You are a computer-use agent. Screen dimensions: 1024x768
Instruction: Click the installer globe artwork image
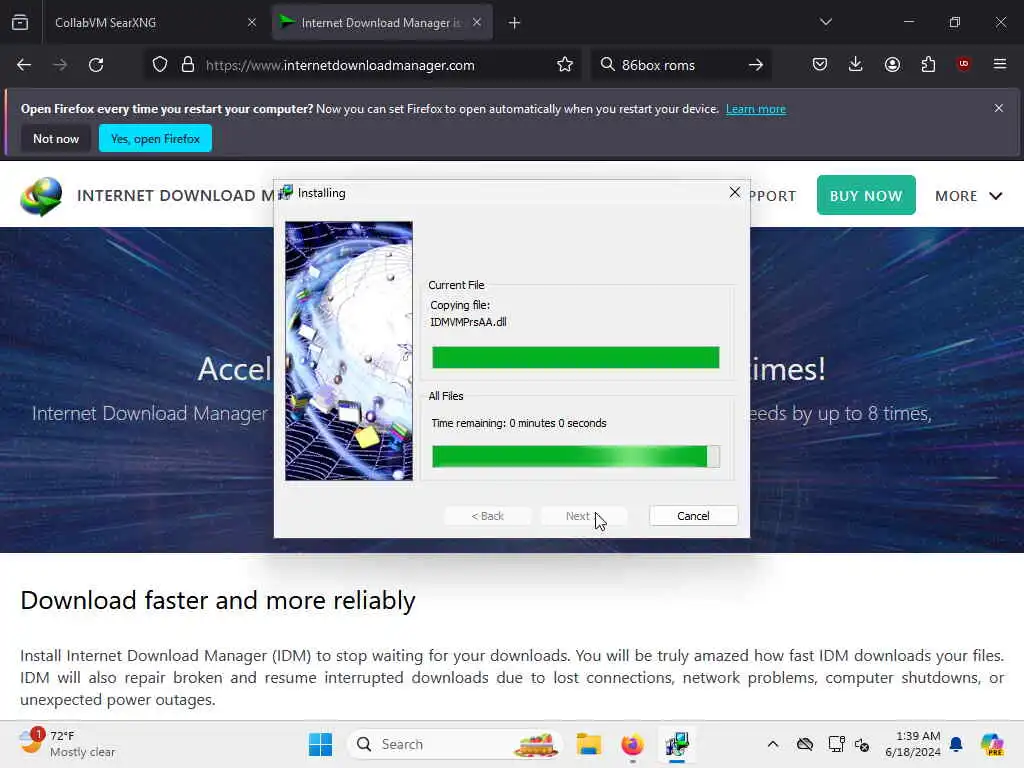349,351
